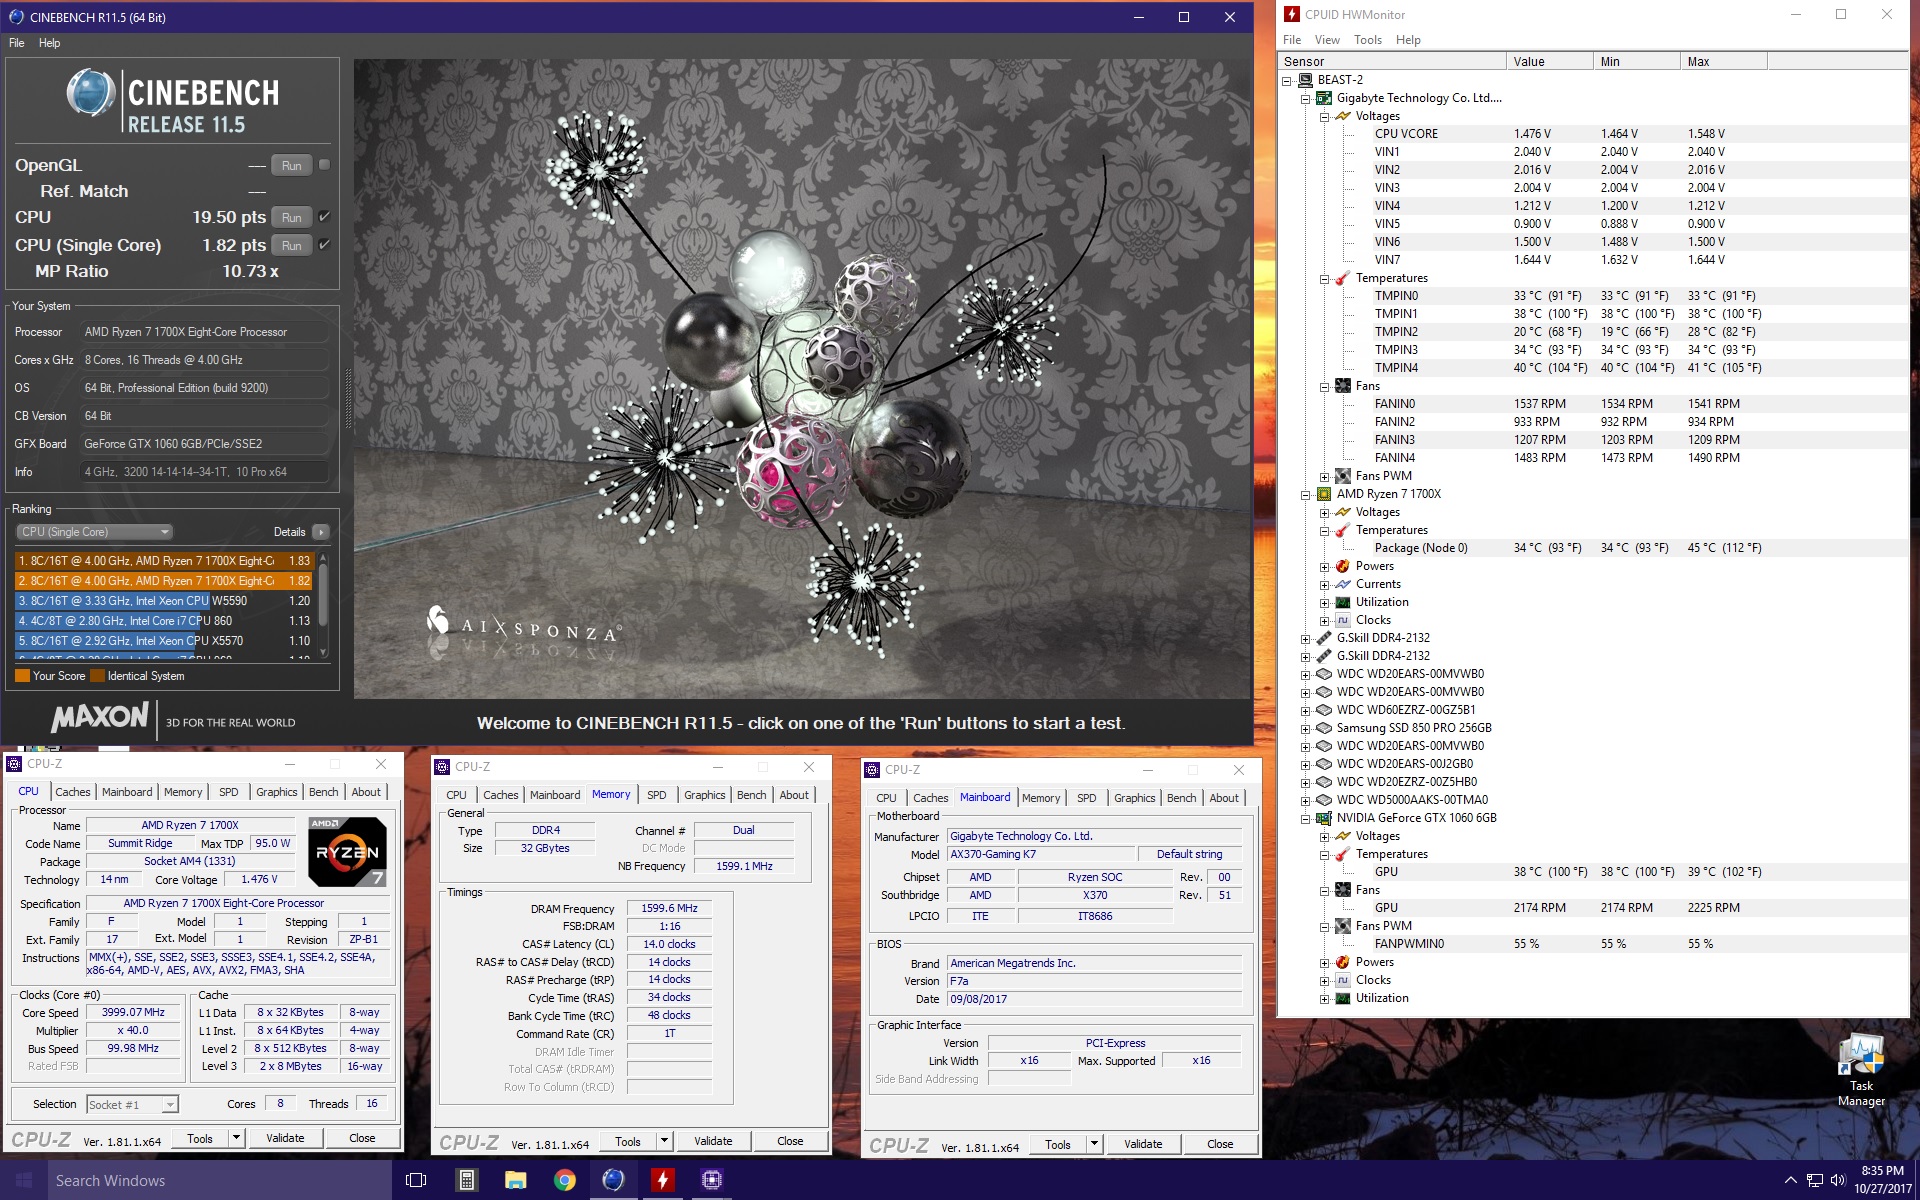Click the Currents icon under AMD Ryzen
This screenshot has width=1920, height=1200.
(1342, 584)
